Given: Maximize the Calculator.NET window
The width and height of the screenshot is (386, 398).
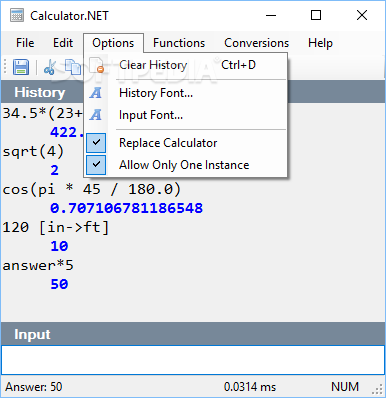Looking at the screenshot, I should click(316, 15).
